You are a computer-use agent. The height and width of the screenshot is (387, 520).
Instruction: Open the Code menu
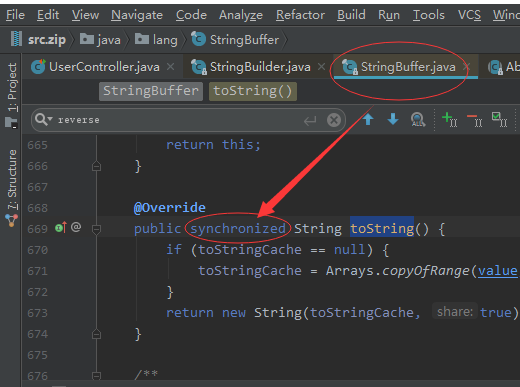[x=191, y=15]
